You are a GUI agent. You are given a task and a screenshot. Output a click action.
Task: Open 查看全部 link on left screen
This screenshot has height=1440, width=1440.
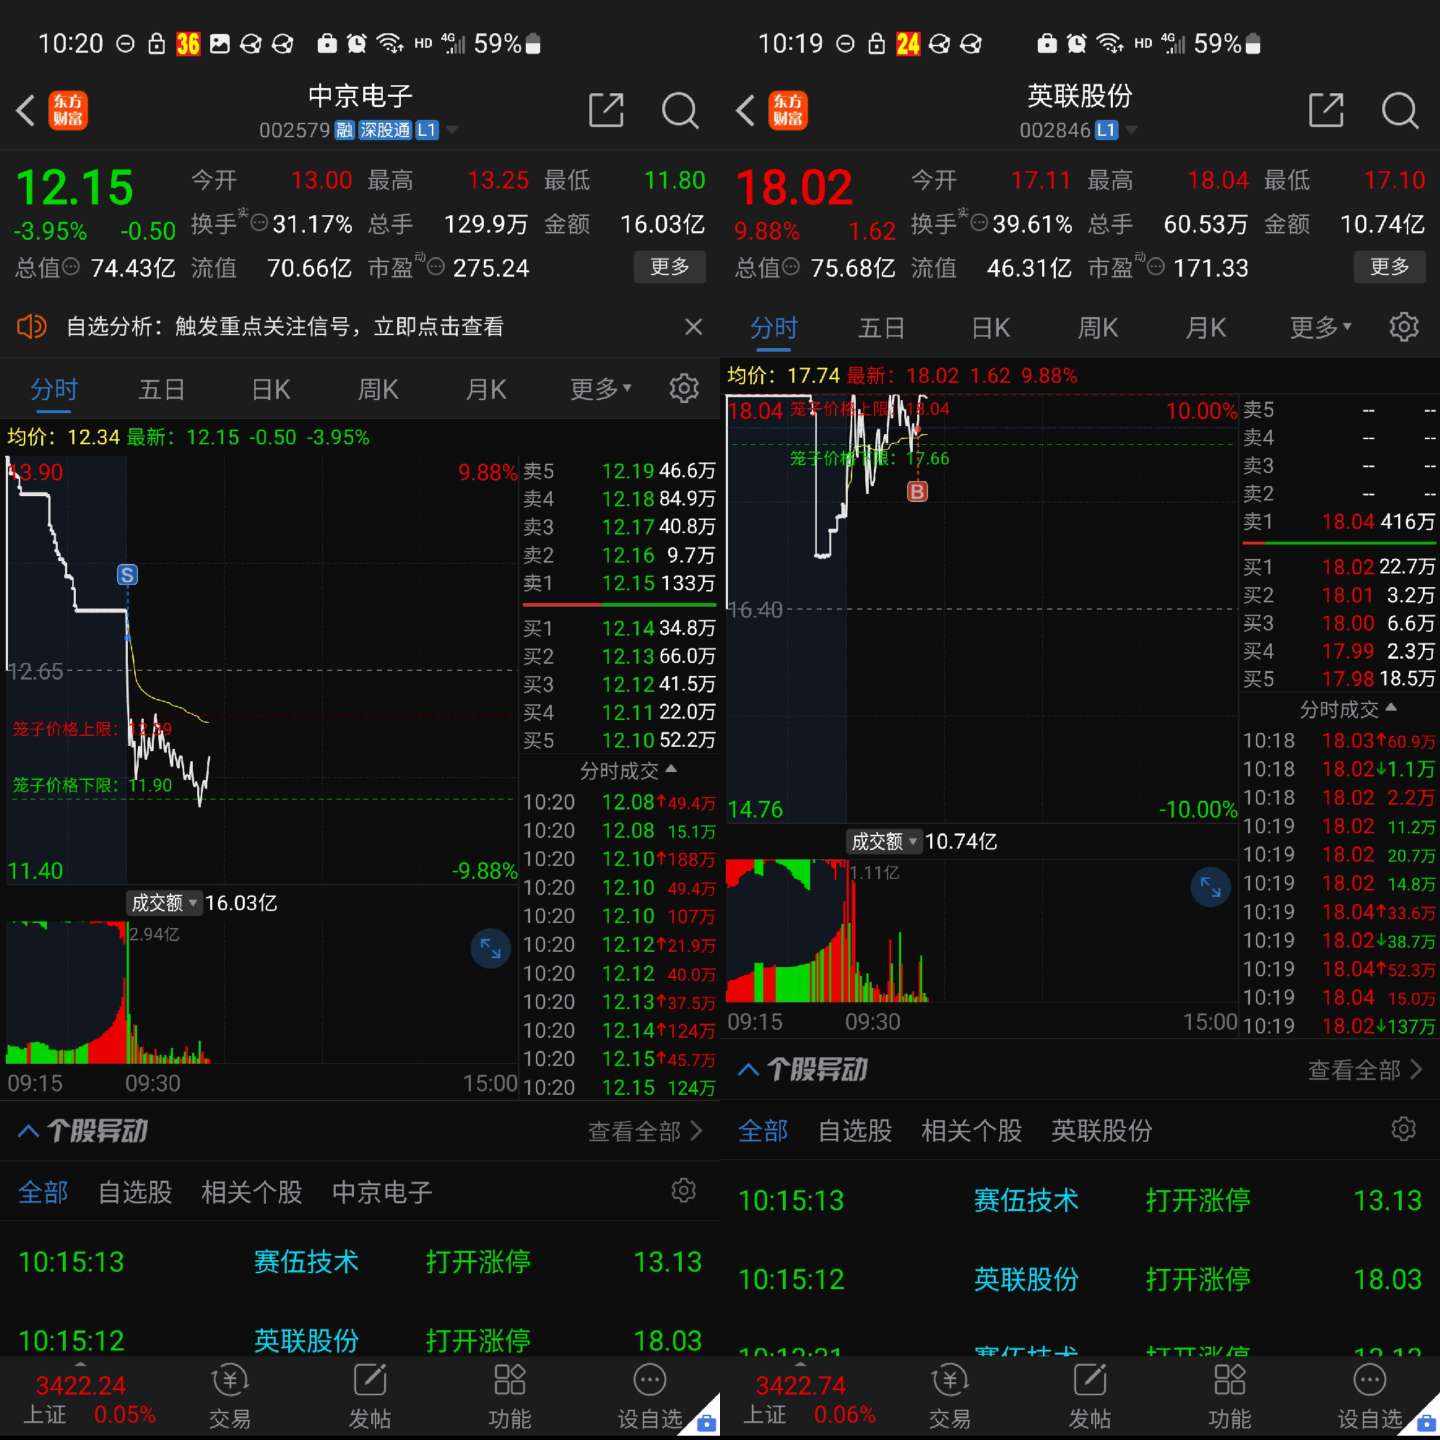[x=645, y=1131]
